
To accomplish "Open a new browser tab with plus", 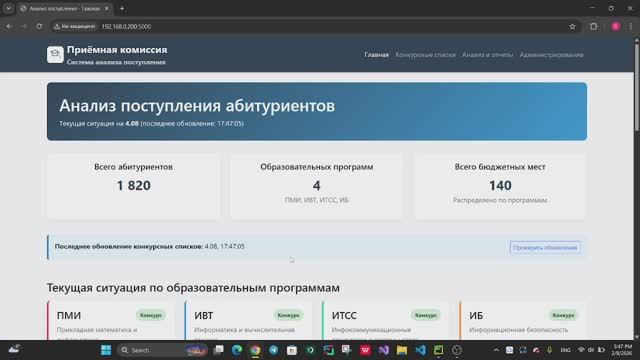I will 122,8.
